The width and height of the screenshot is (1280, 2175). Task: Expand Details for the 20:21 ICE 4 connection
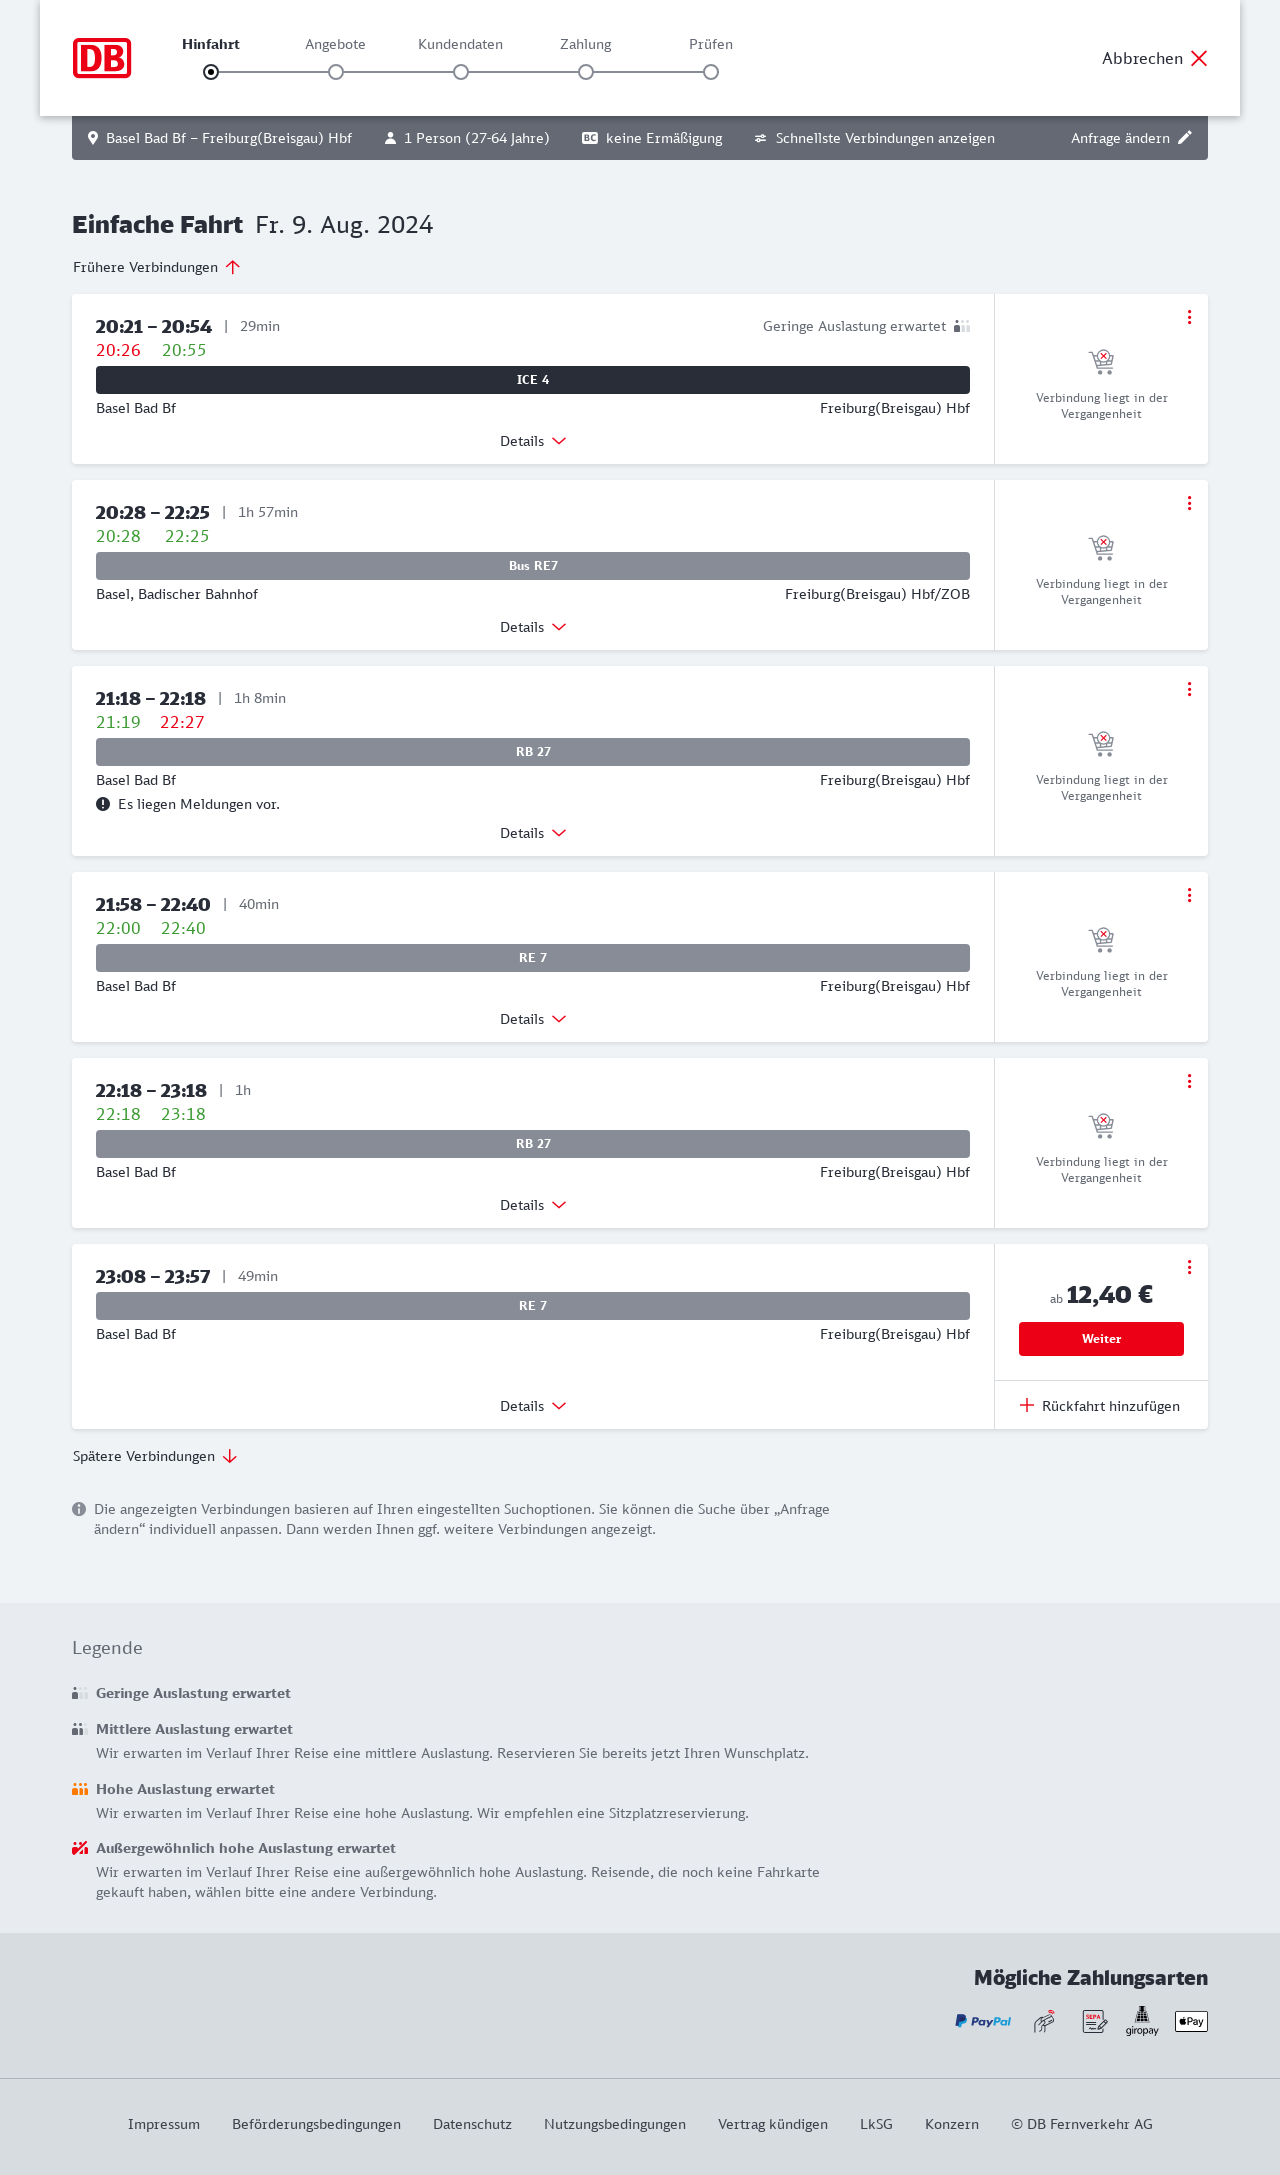tap(533, 441)
